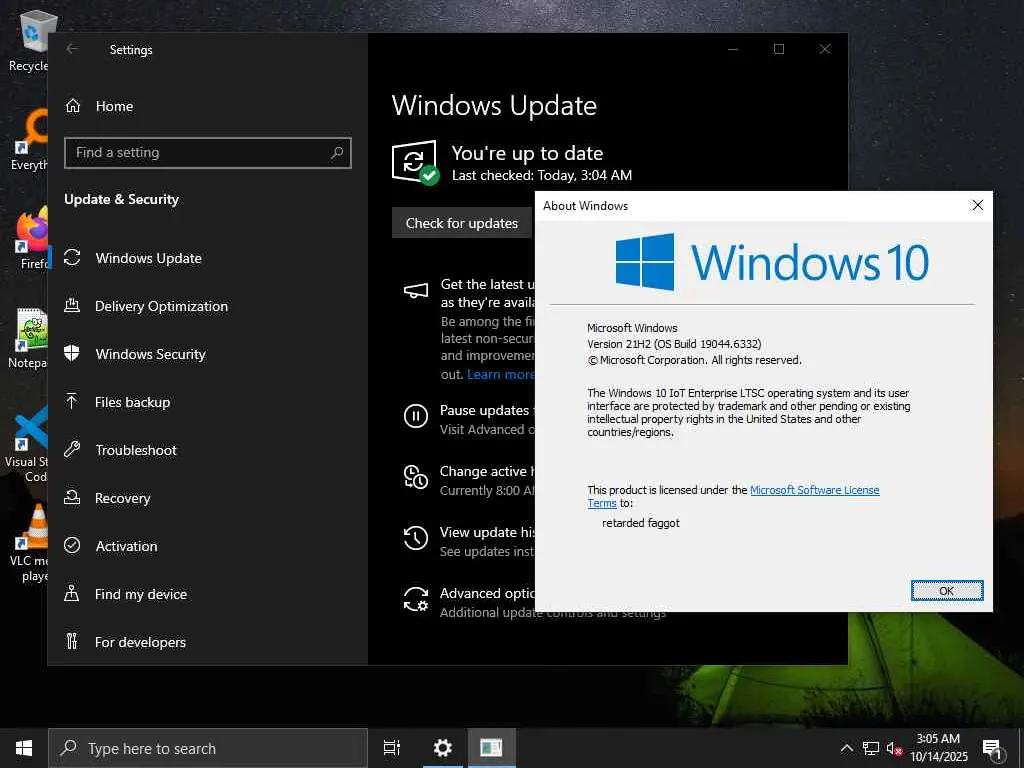Select the Visual Studio Code desktop icon
Image resolution: width=1024 pixels, height=768 pixels.
coord(27,444)
